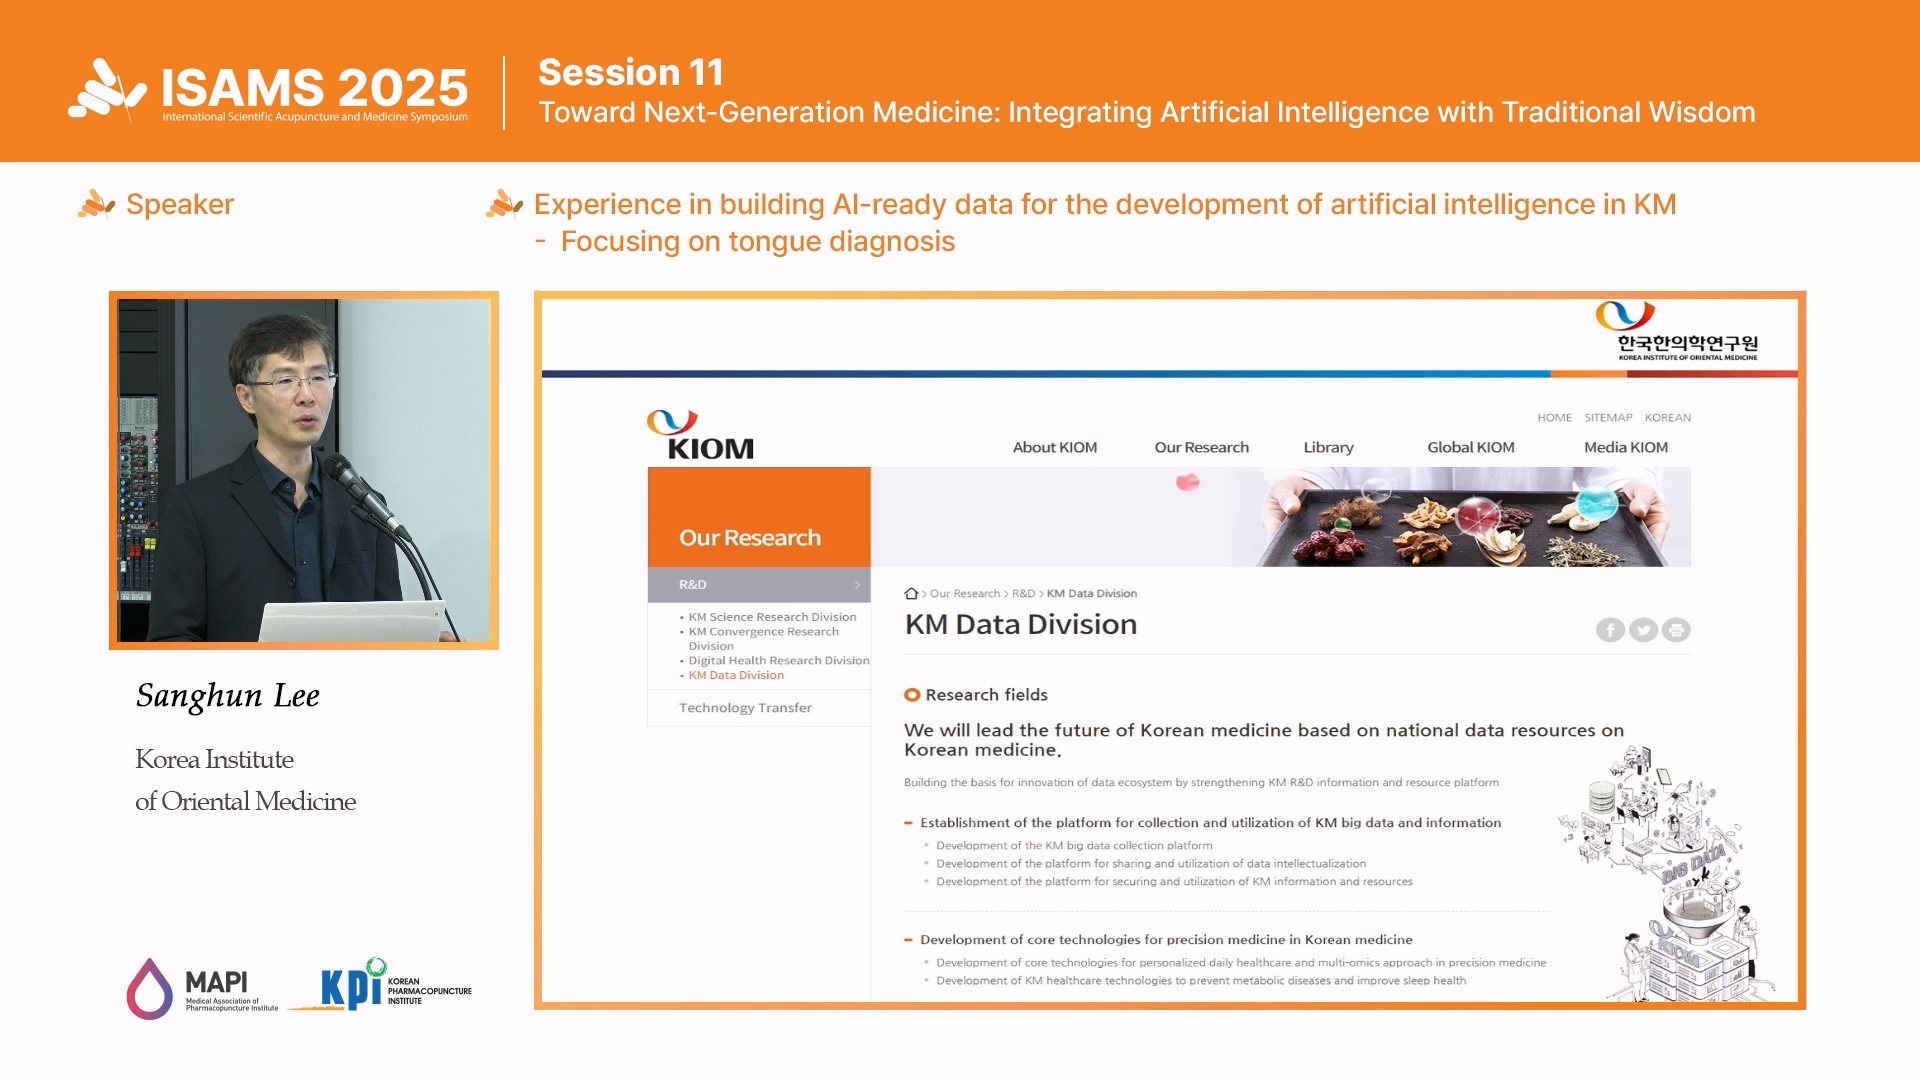
Task: Click the SITEMAP link
Action: [1607, 418]
